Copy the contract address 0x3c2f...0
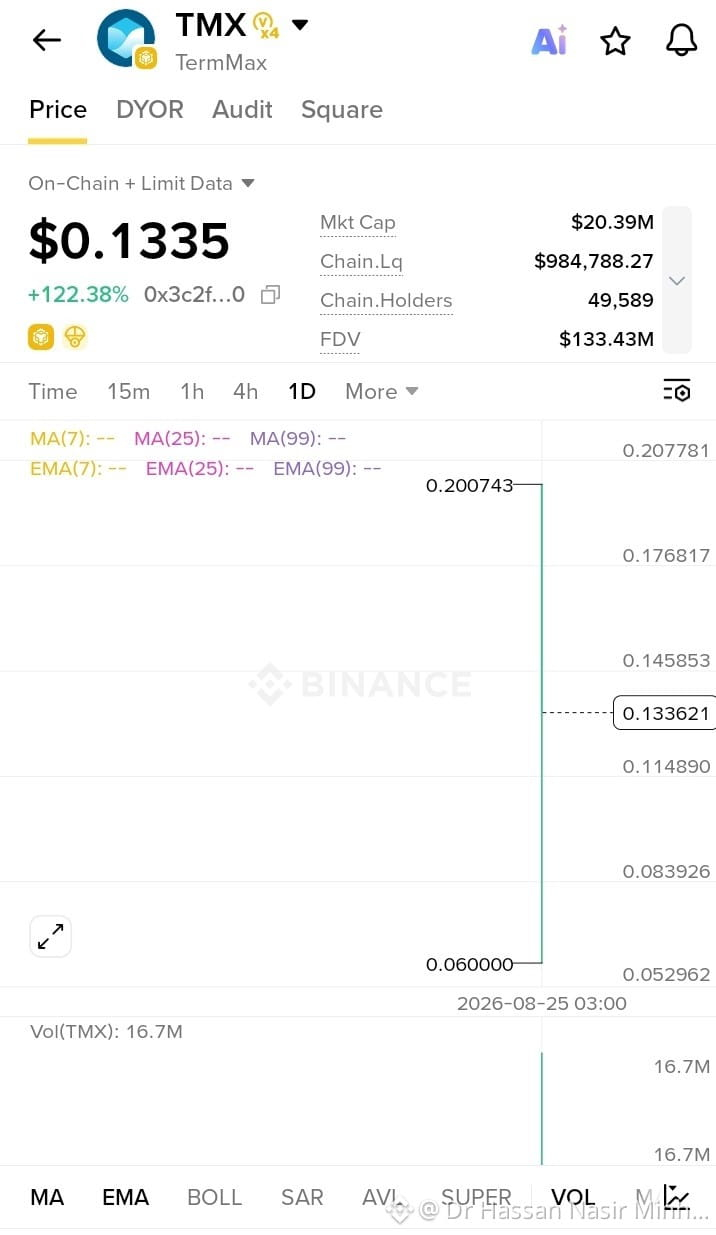This screenshot has width=716, height=1235. pos(270,295)
